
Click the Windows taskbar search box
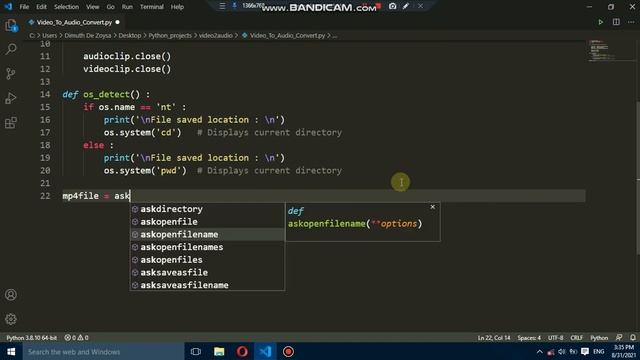(103, 351)
